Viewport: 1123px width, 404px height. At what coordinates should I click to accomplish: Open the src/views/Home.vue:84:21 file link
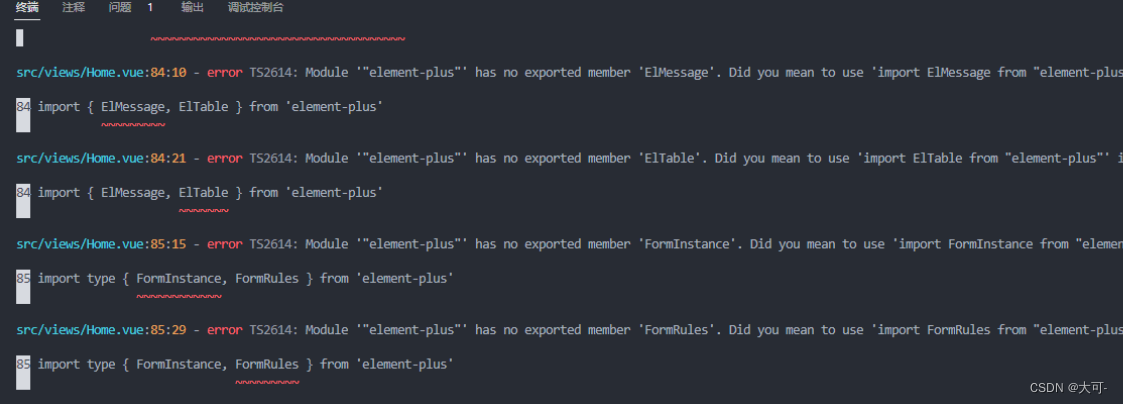click(x=101, y=158)
